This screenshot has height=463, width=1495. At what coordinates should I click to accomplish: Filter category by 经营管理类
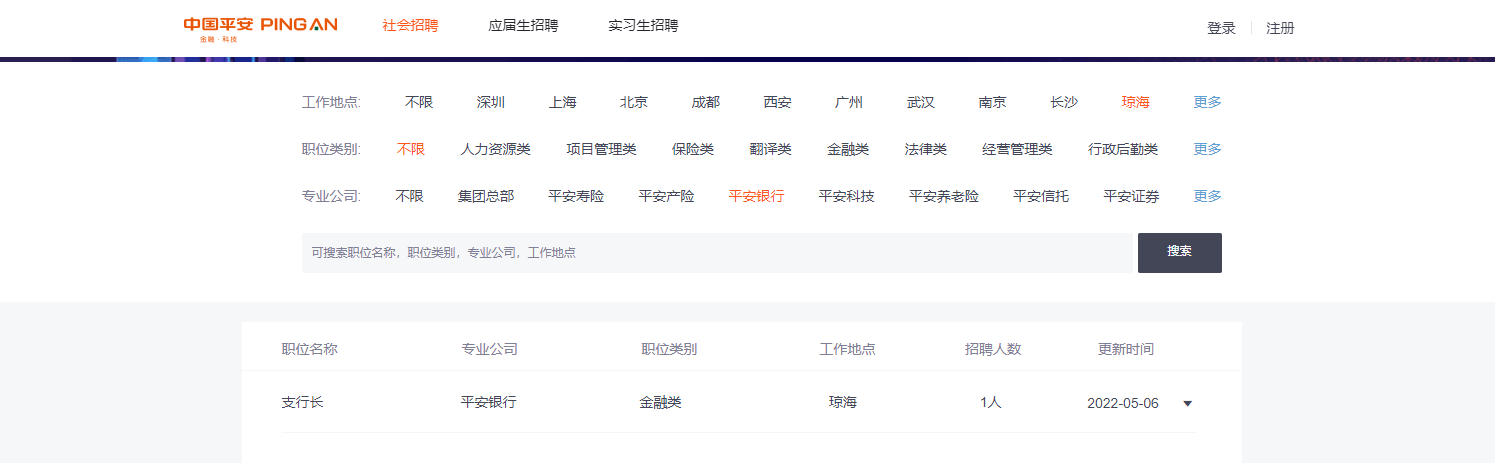[x=1017, y=149]
